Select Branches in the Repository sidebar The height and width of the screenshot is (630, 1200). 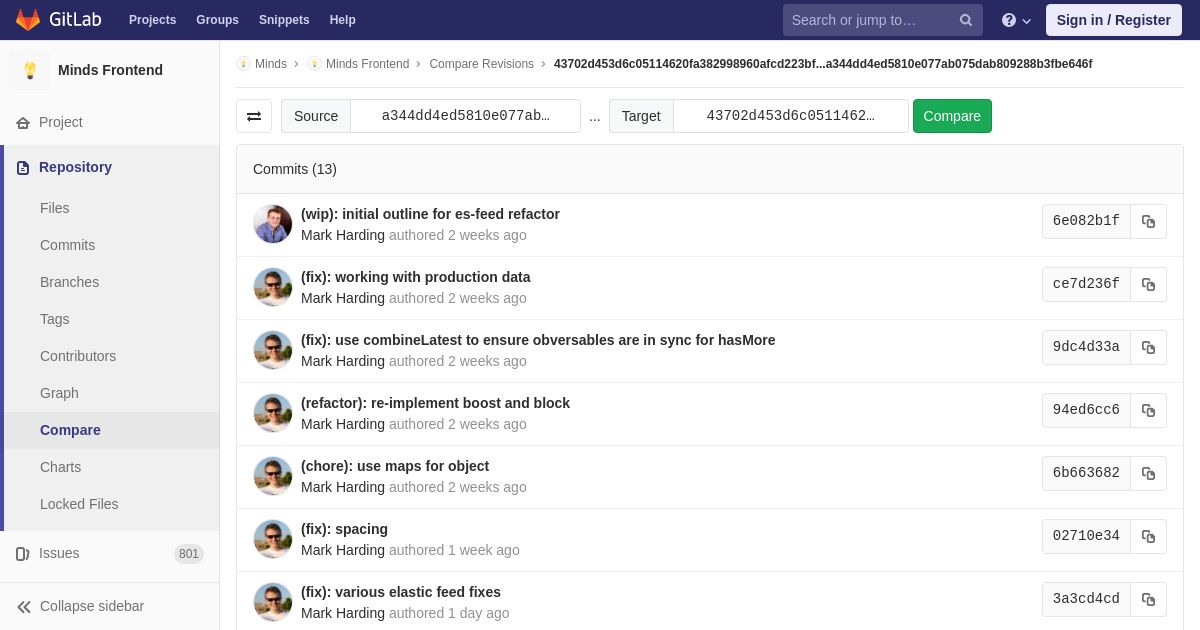pos(69,282)
